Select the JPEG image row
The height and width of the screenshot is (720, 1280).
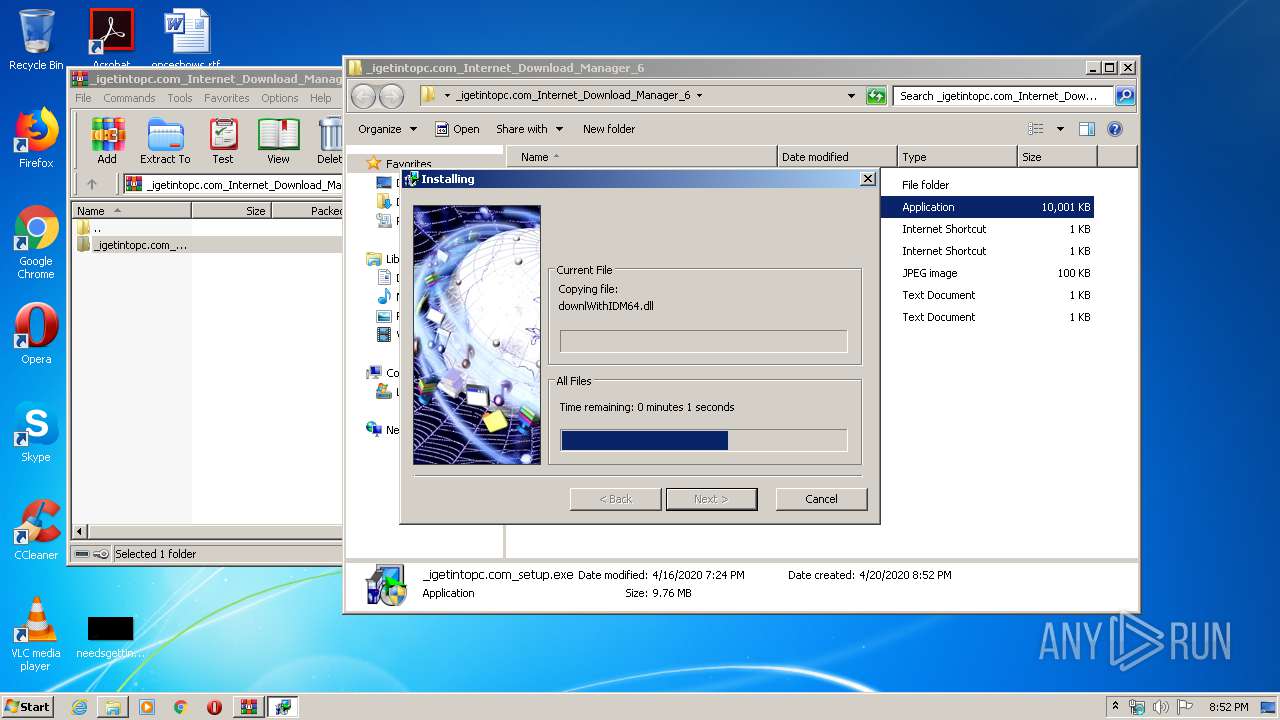click(988, 273)
